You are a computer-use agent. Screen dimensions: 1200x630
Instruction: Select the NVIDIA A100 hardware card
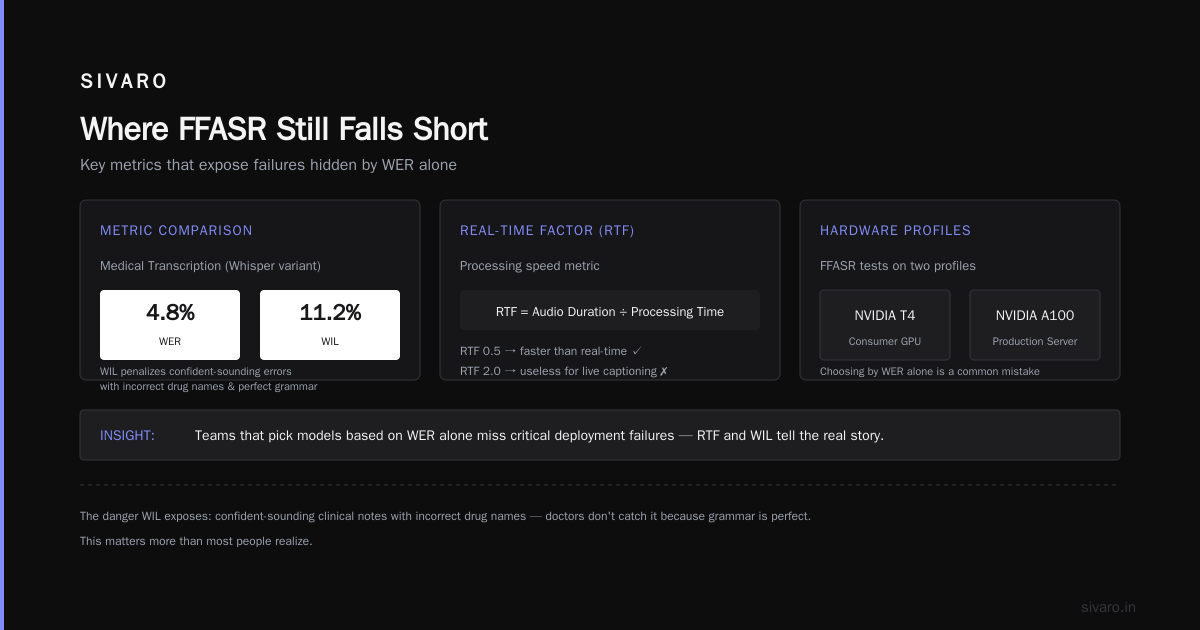(x=1035, y=325)
